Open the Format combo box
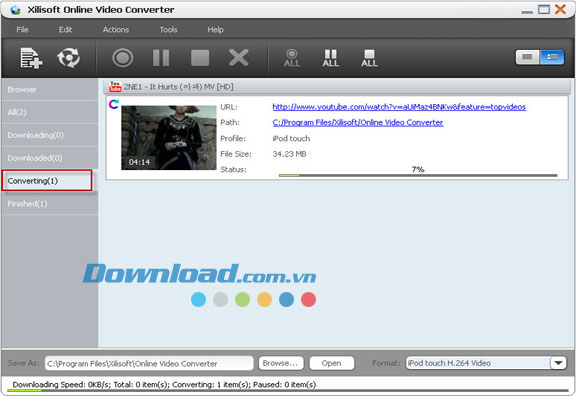Image resolution: width=576 pixels, height=396 pixels. pos(486,363)
